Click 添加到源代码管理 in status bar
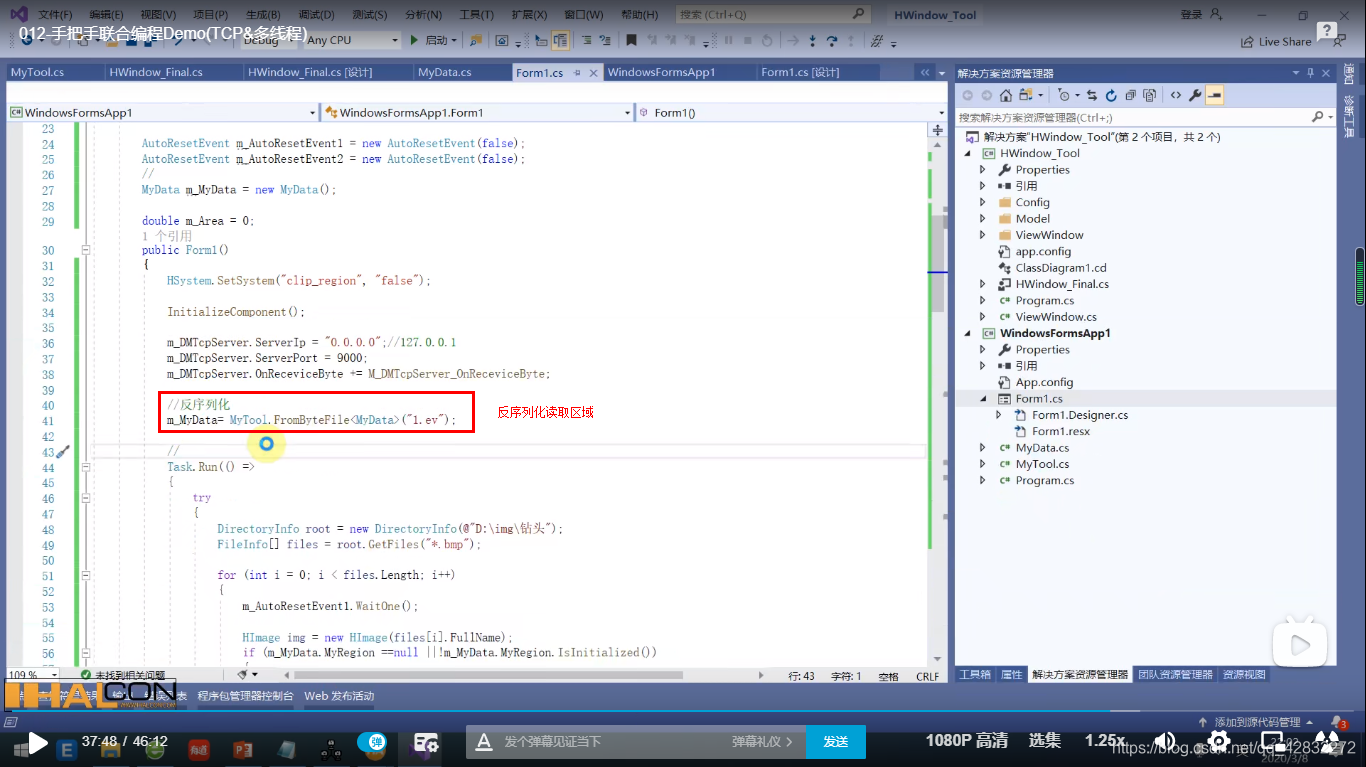Viewport: 1366px width, 767px height. (1256, 722)
